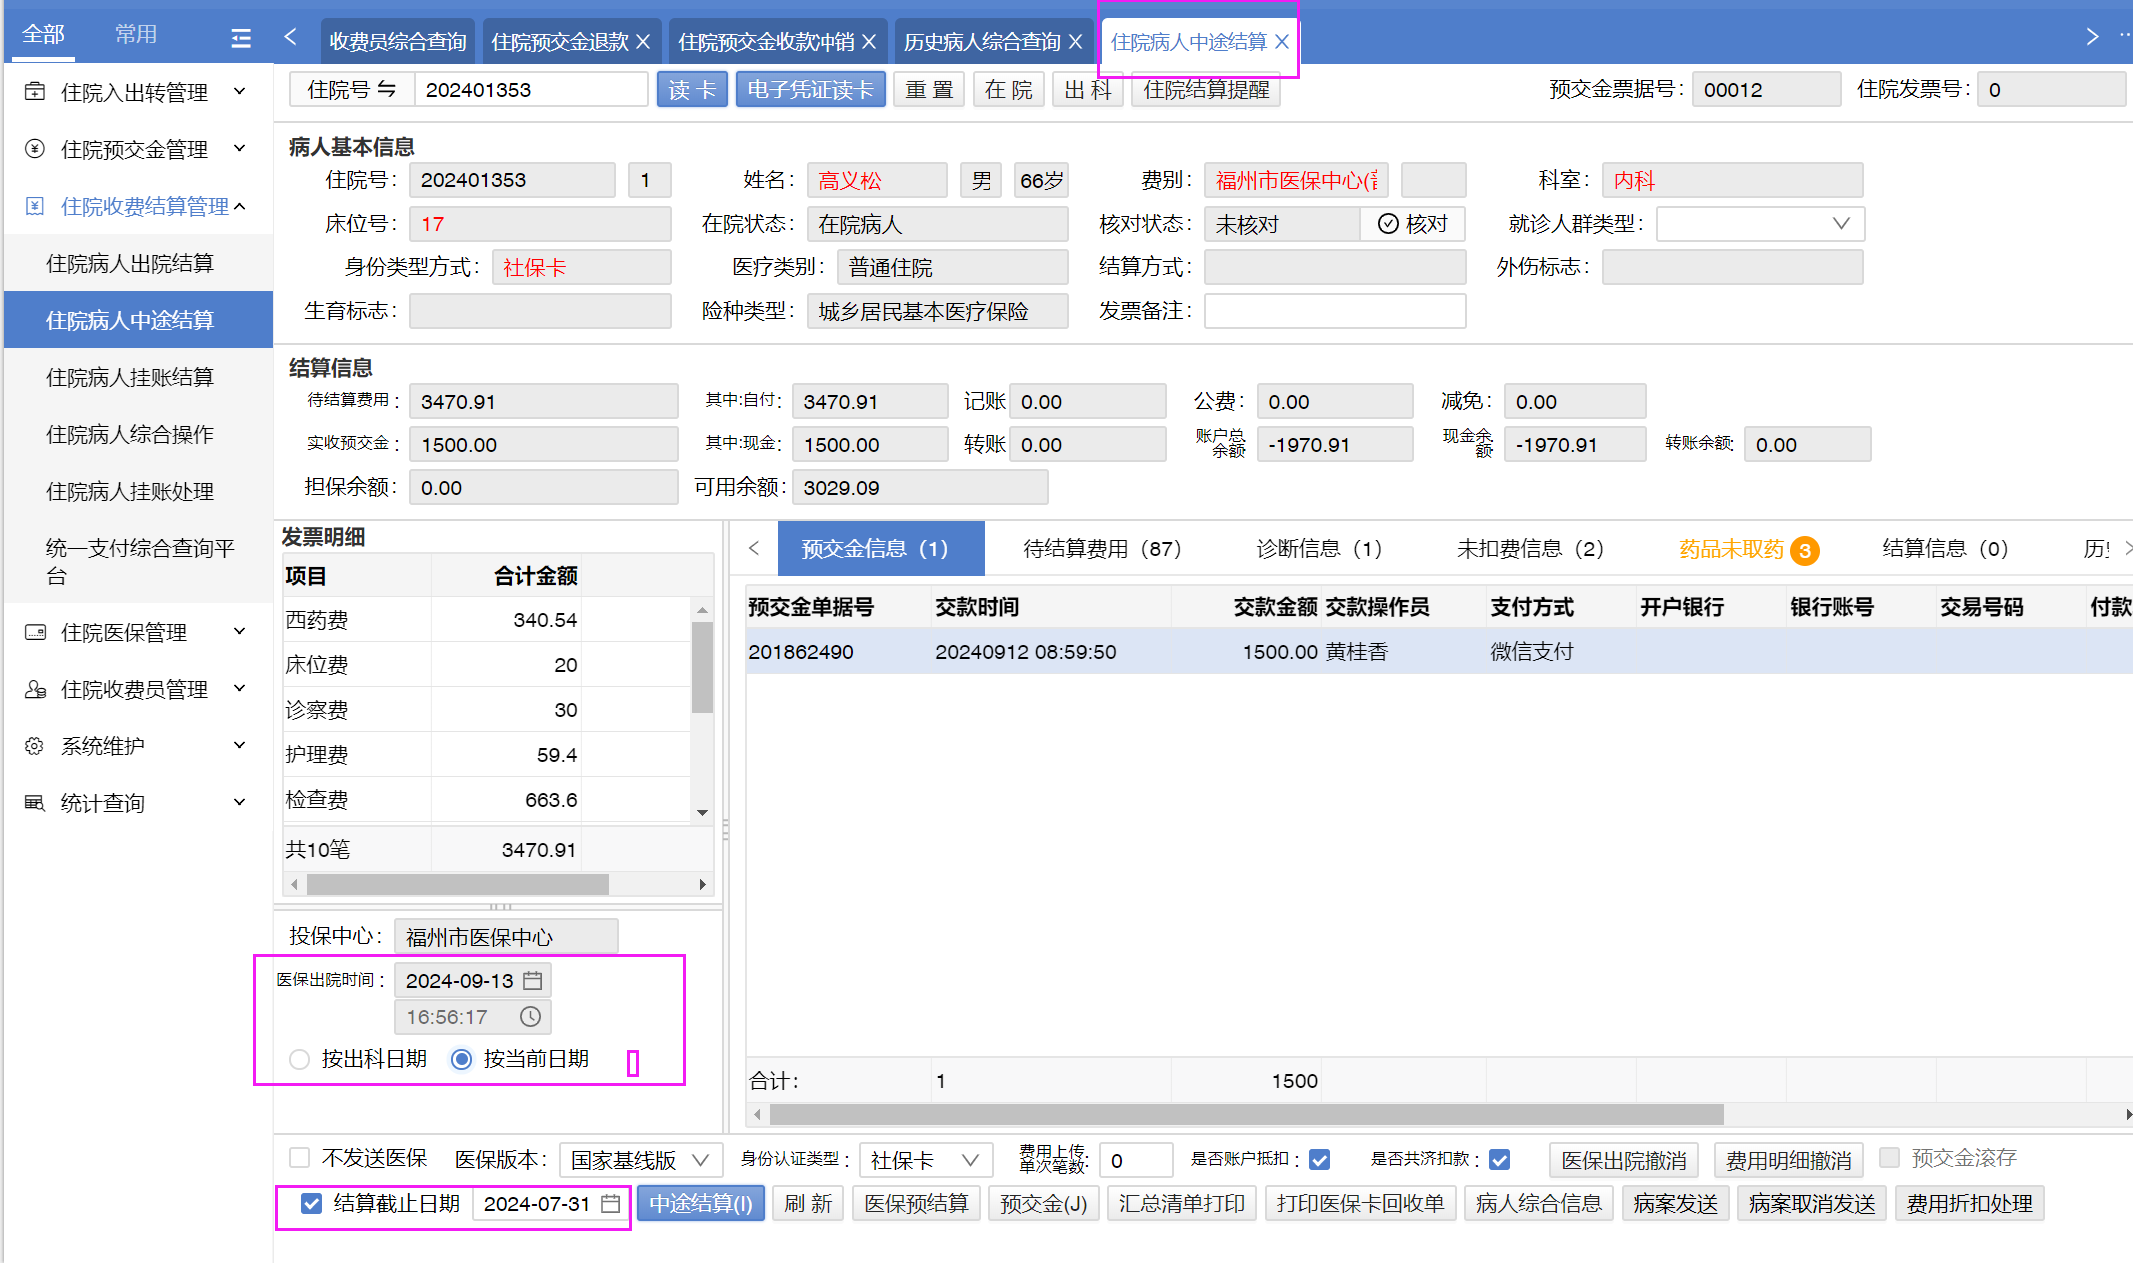Click the 电子凭证读卡 button
Image resolution: width=2133 pixels, height=1263 pixels.
[x=810, y=90]
